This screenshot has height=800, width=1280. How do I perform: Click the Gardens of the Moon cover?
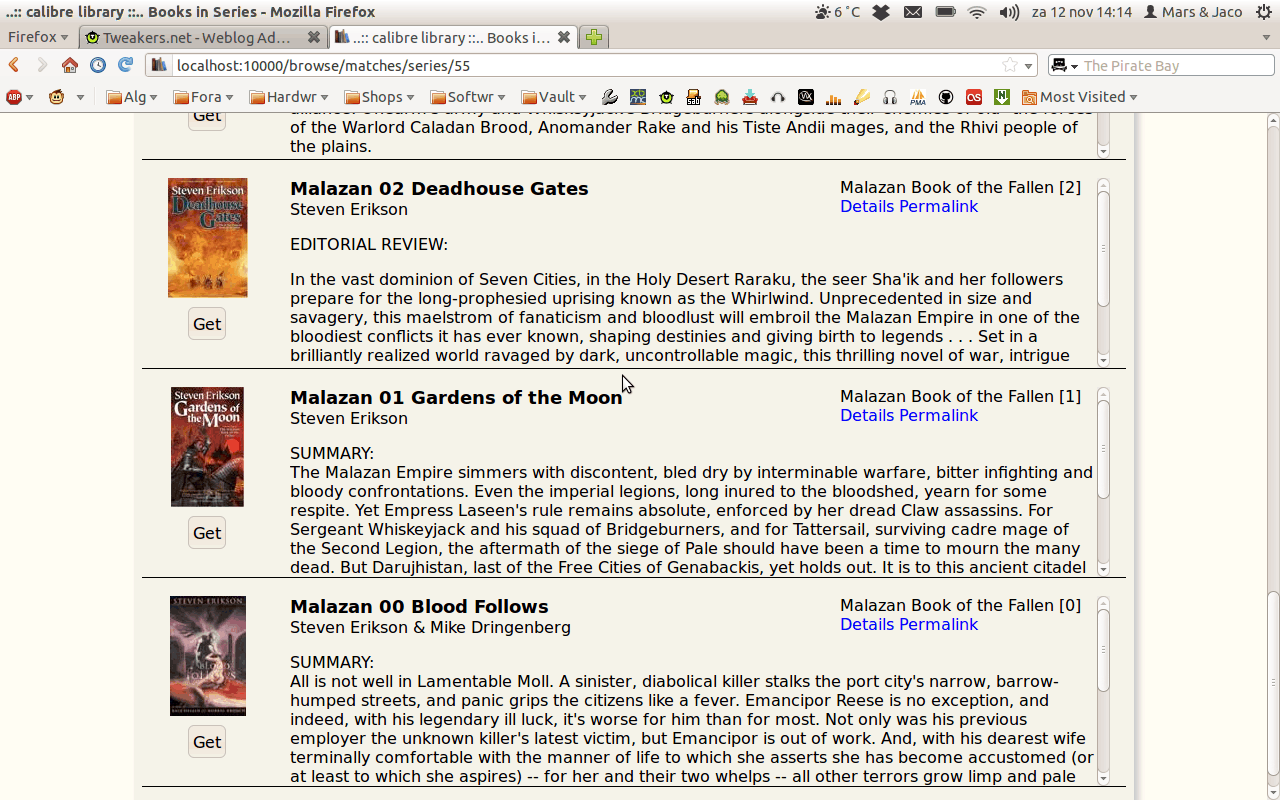pyautogui.click(x=207, y=447)
